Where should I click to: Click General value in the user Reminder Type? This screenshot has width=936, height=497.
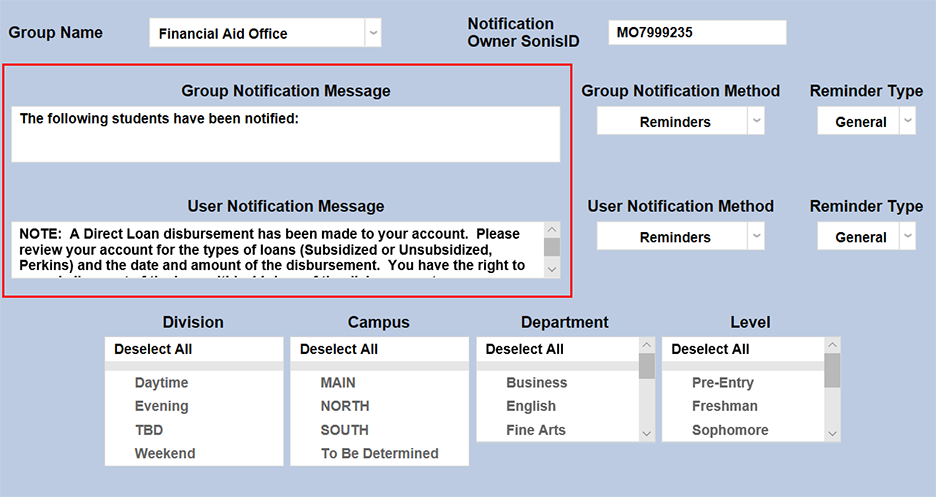point(860,237)
